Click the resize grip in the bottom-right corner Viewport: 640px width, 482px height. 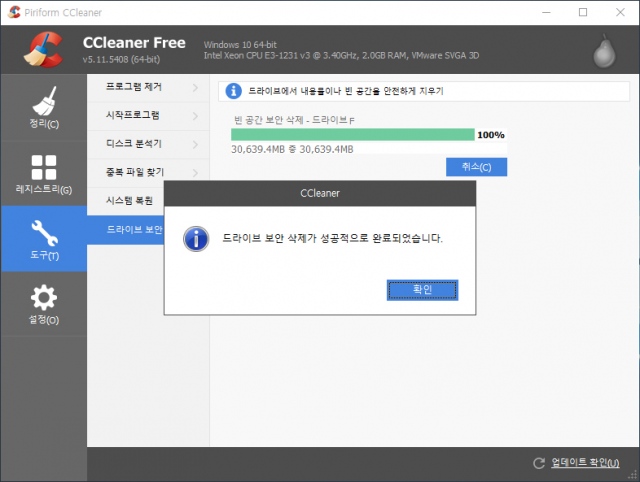coord(633,475)
